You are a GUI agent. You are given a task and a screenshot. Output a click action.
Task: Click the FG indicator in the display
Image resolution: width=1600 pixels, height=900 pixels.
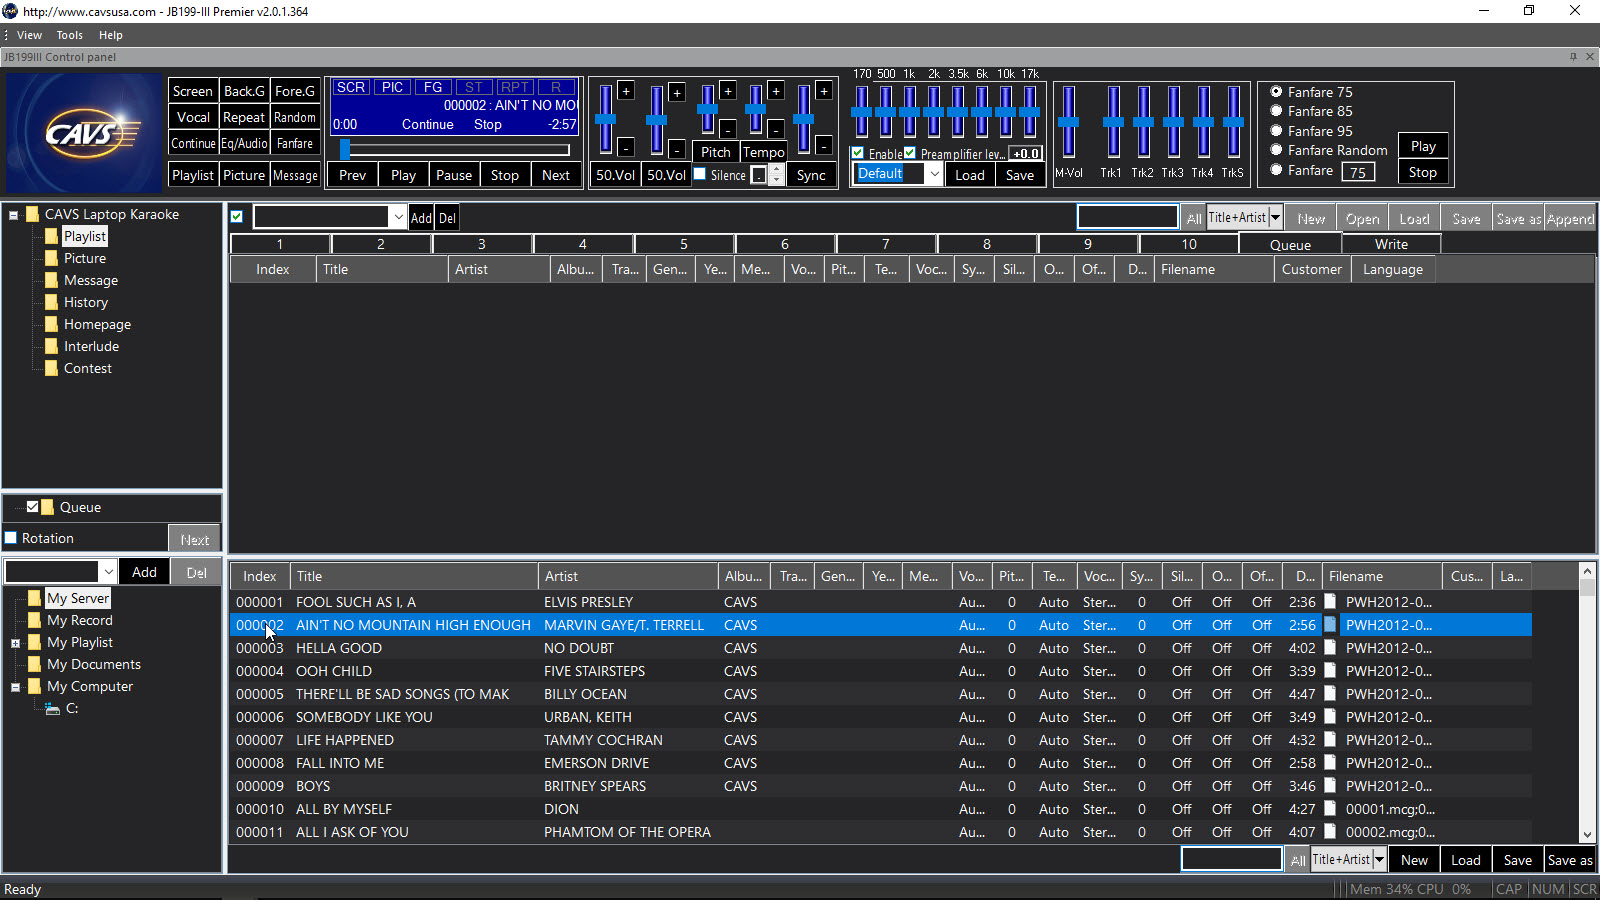click(x=433, y=88)
